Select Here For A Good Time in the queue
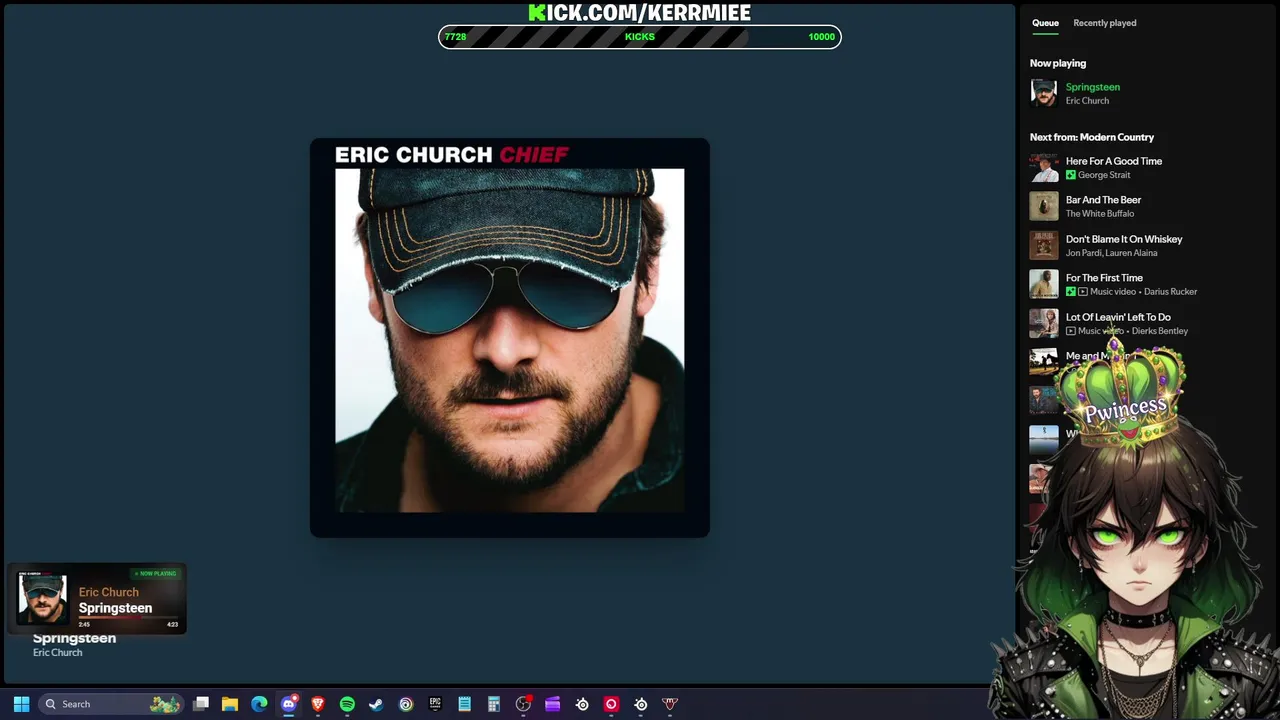This screenshot has height=720, width=1280. point(1114,161)
